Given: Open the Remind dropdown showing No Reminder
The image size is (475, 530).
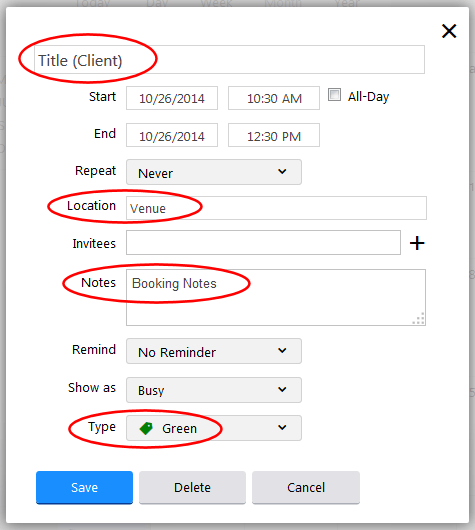Looking at the screenshot, I should click(214, 351).
